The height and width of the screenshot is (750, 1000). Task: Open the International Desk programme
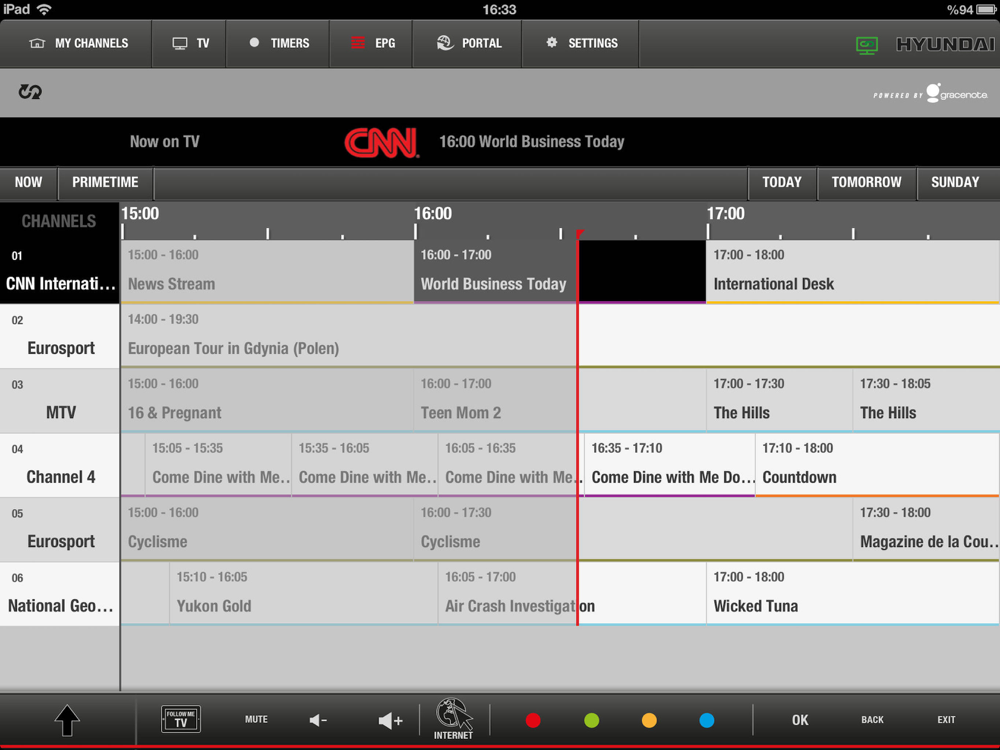click(853, 272)
